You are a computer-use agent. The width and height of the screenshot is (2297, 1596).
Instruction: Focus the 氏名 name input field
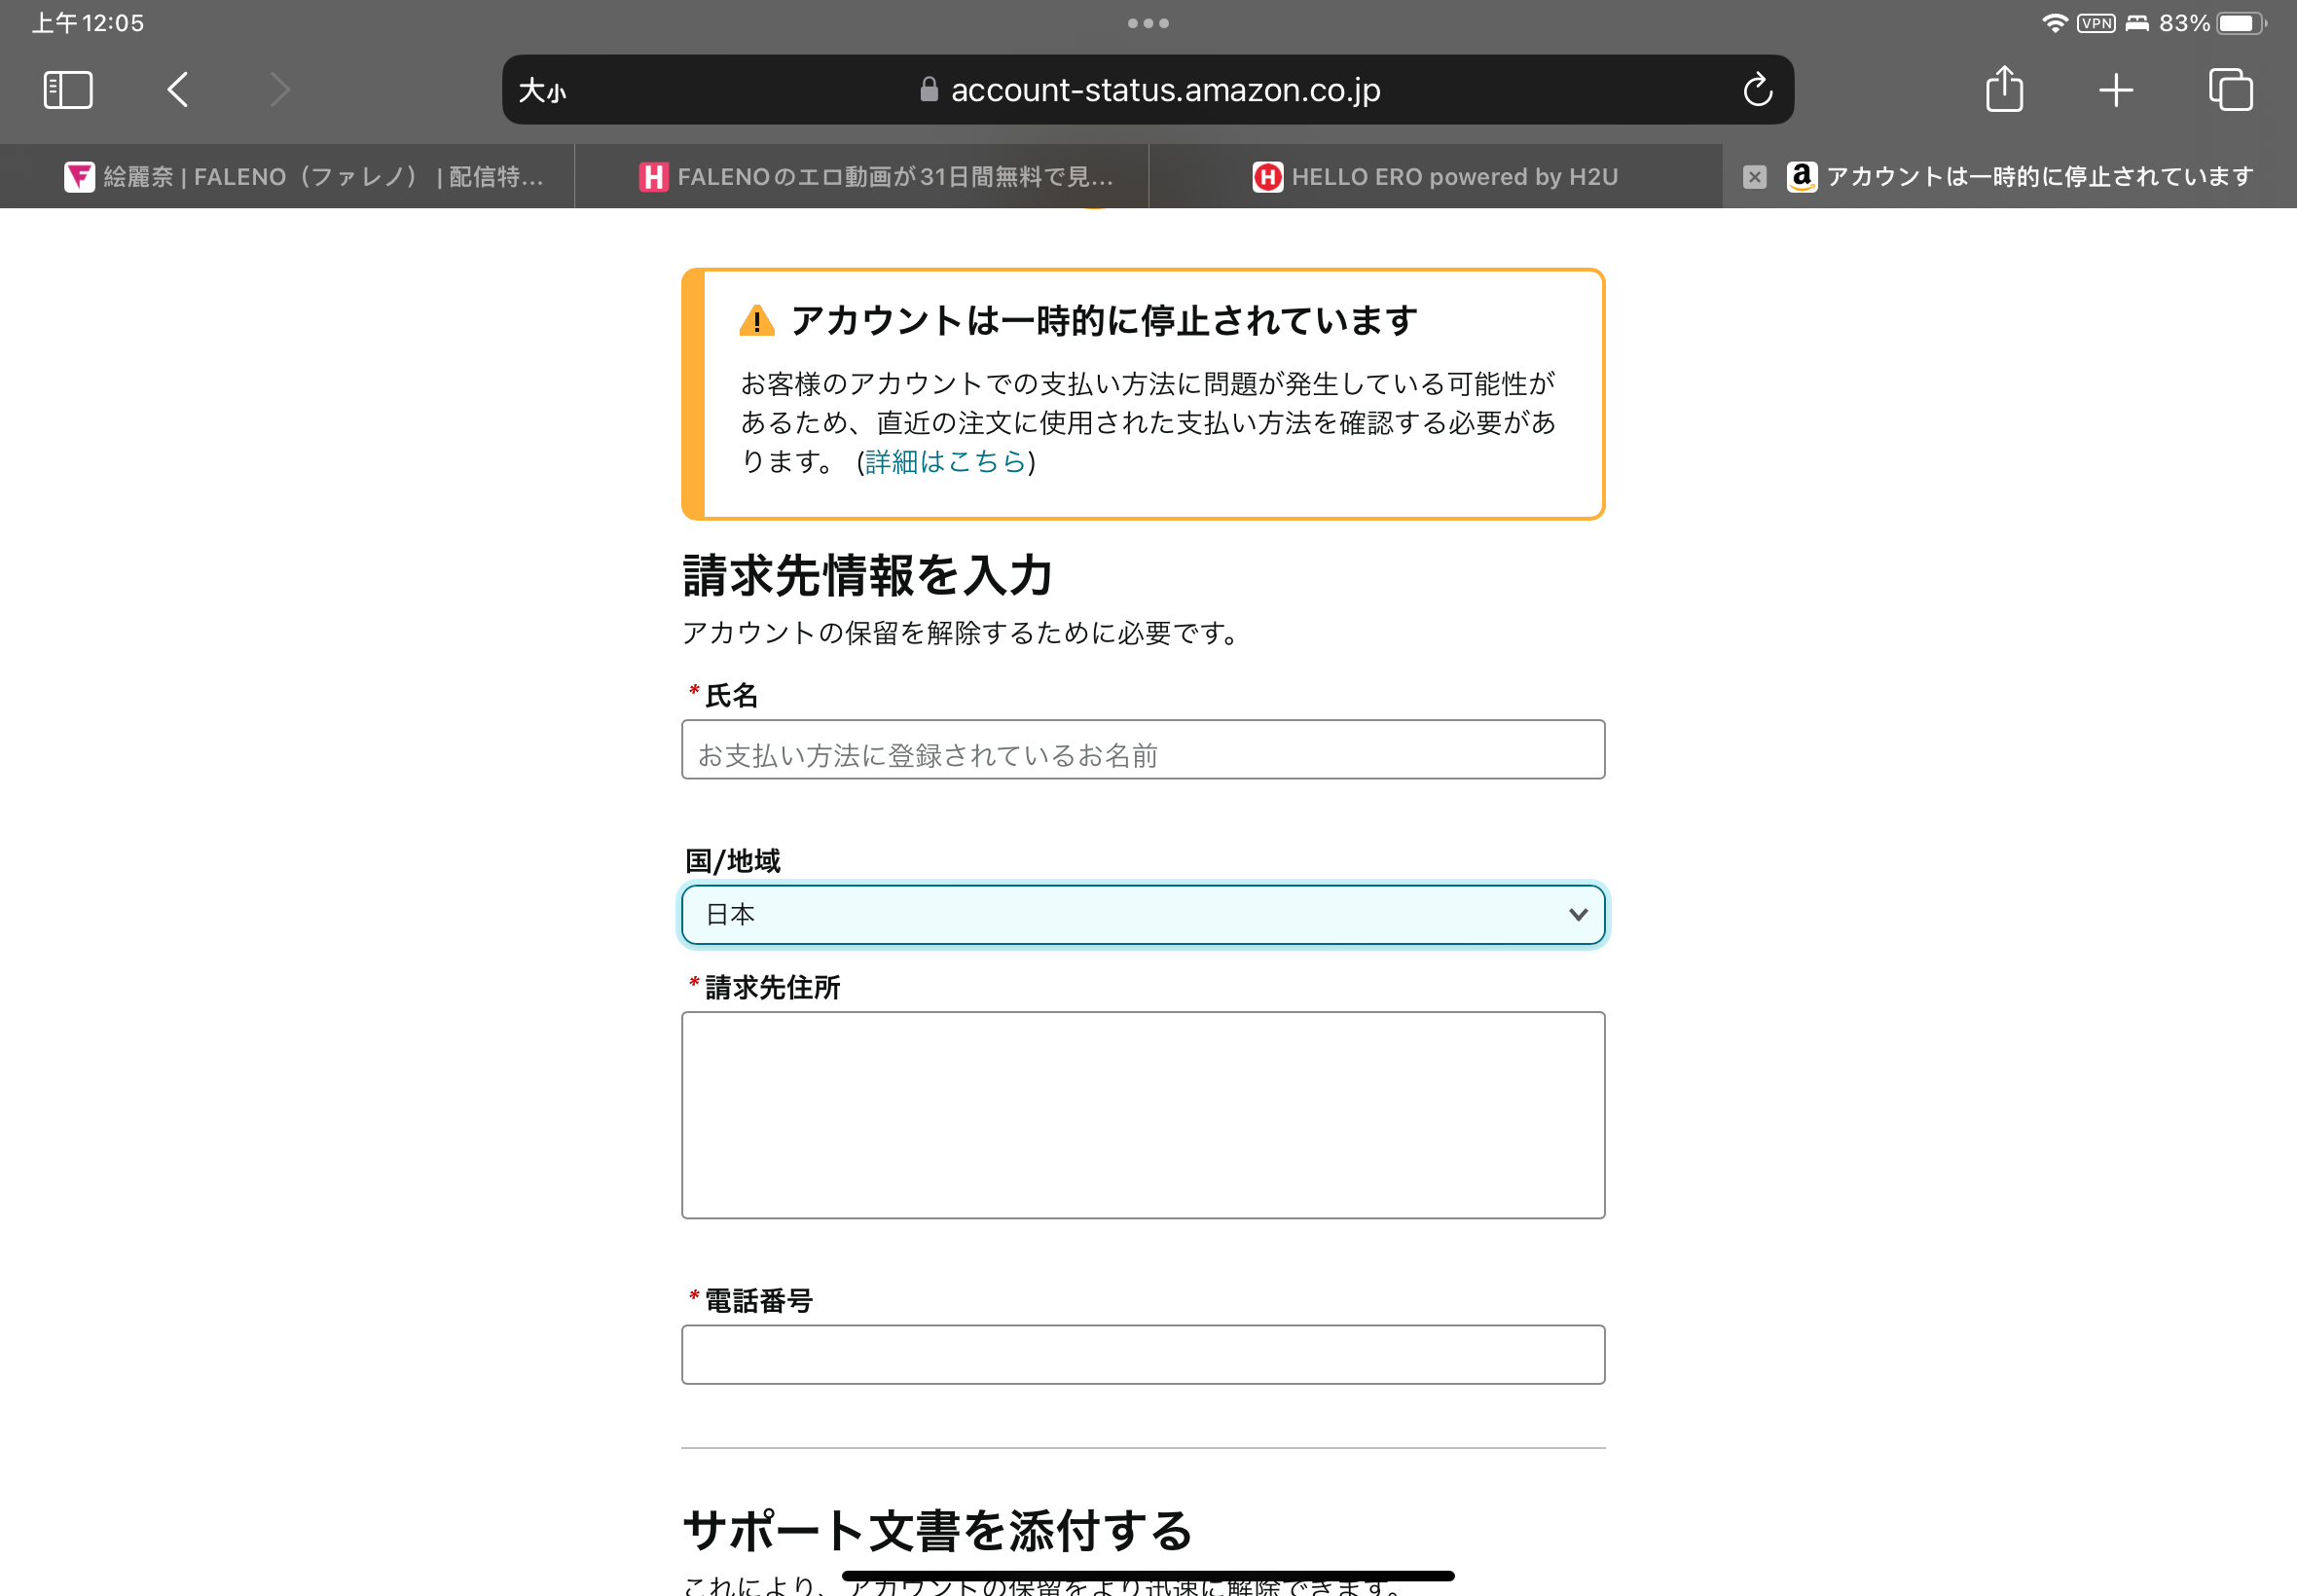click(x=1143, y=750)
